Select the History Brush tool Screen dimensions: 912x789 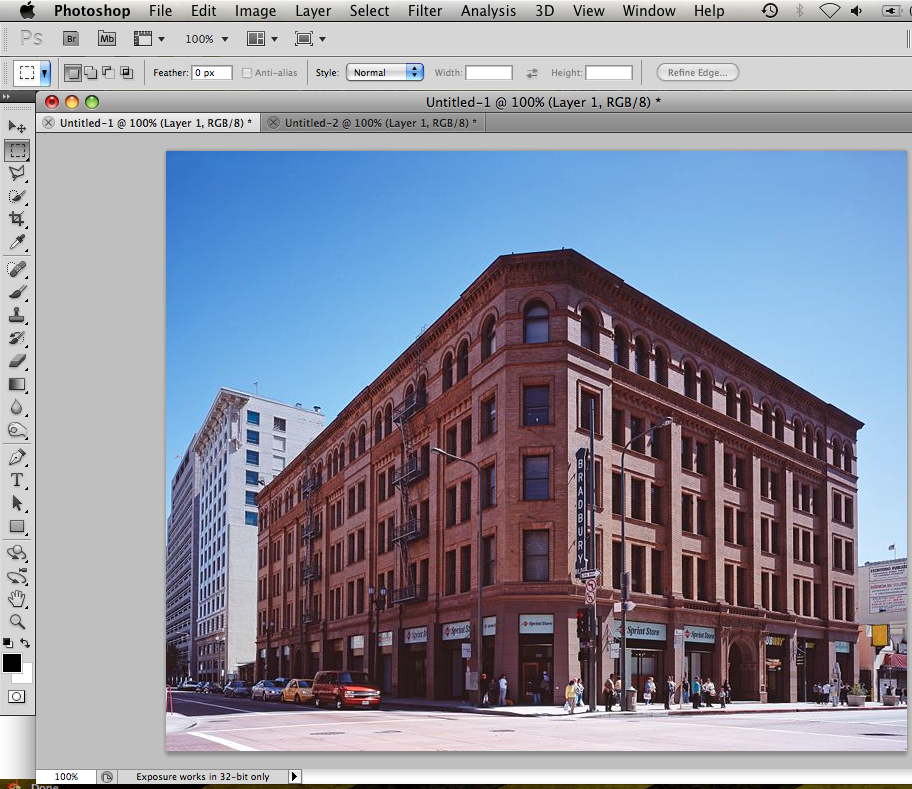(17, 338)
